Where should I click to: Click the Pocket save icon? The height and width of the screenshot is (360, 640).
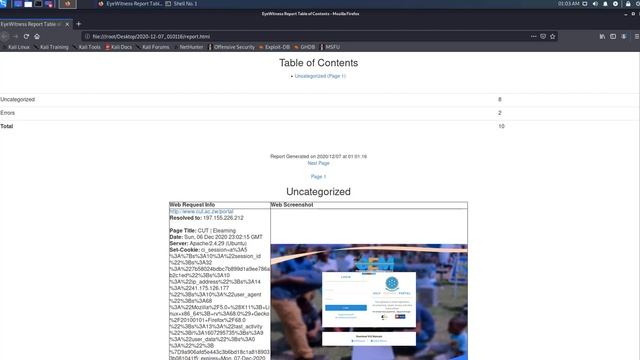click(543, 36)
